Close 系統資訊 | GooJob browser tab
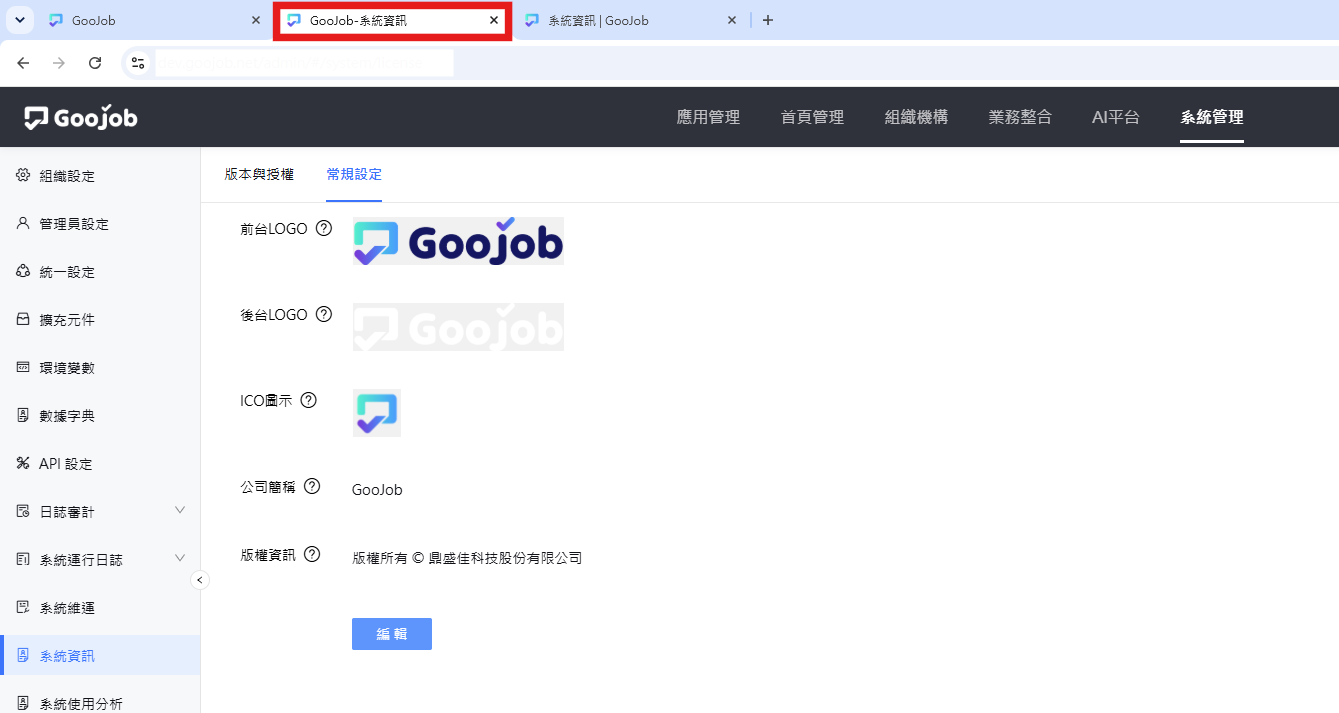The image size is (1339, 713). pos(732,20)
